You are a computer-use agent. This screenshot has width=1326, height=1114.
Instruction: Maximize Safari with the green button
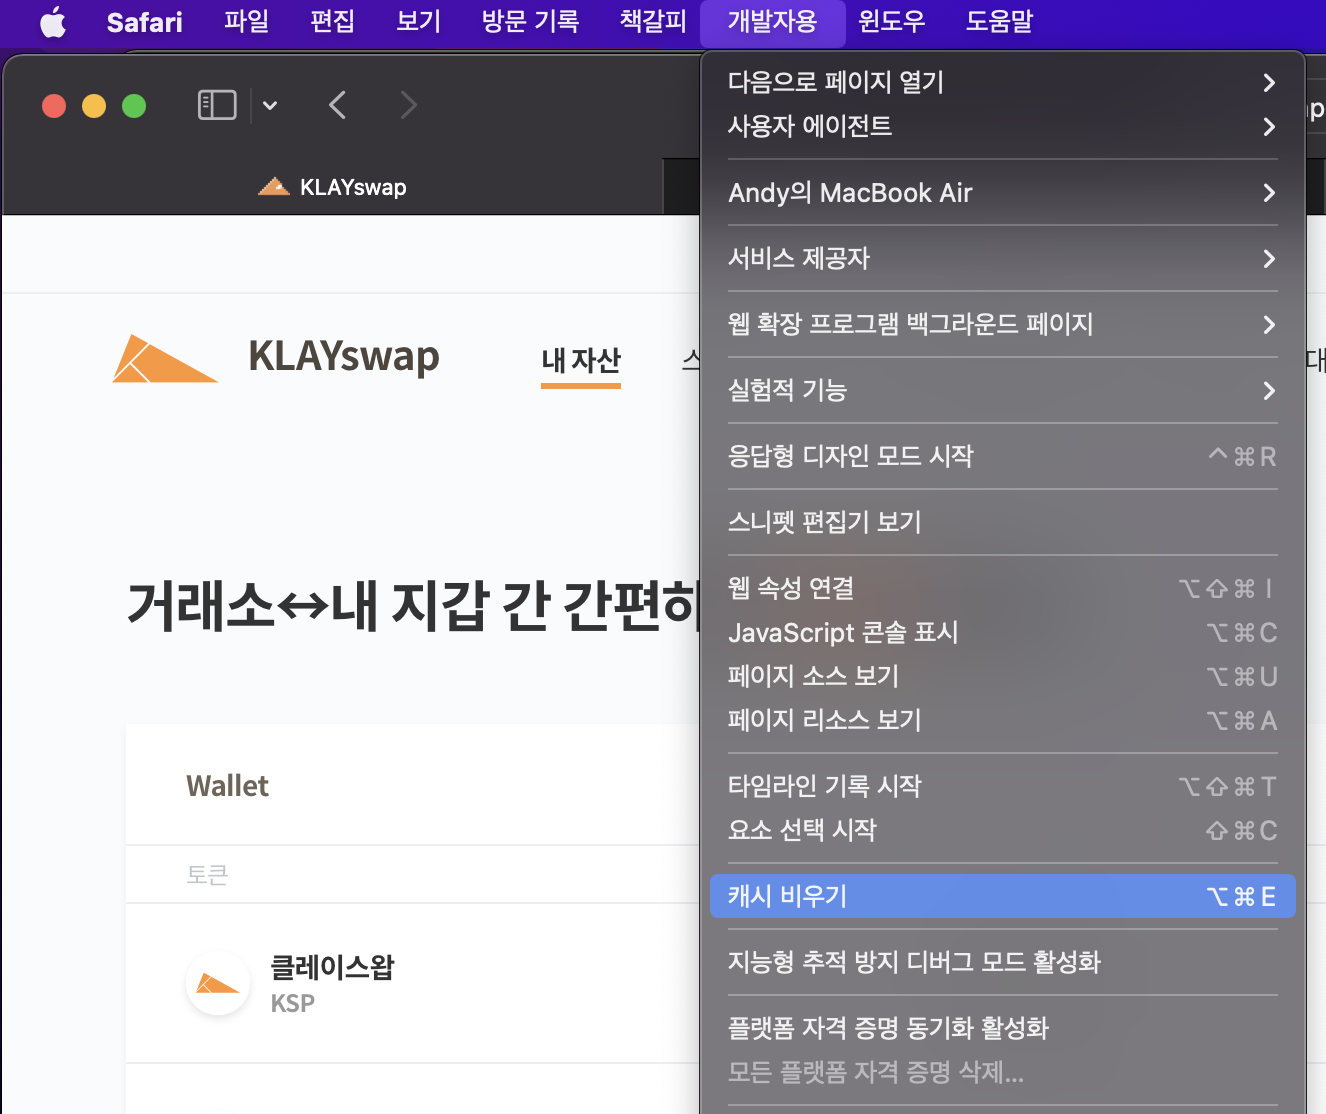tap(134, 105)
